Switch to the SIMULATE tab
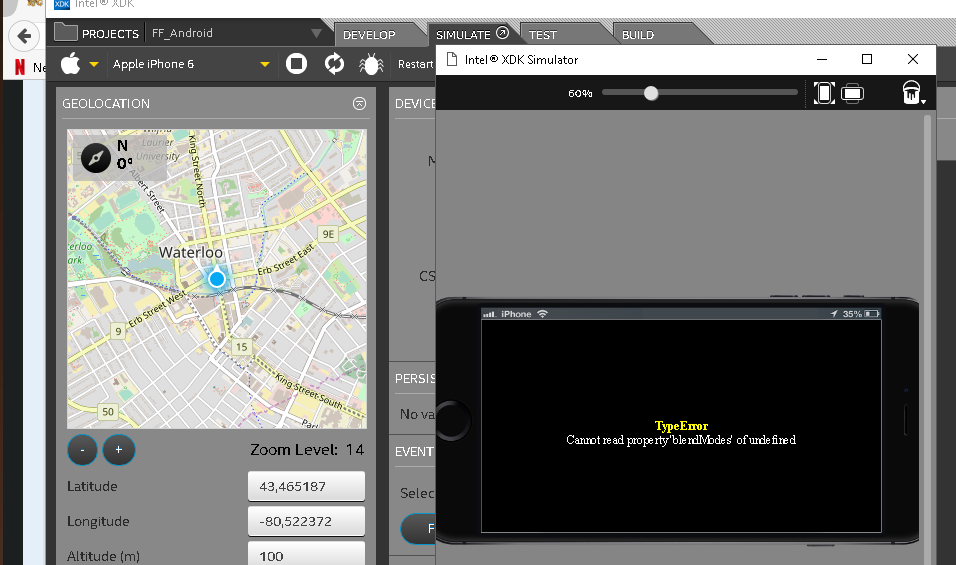The height and width of the screenshot is (565, 956). coord(463,35)
